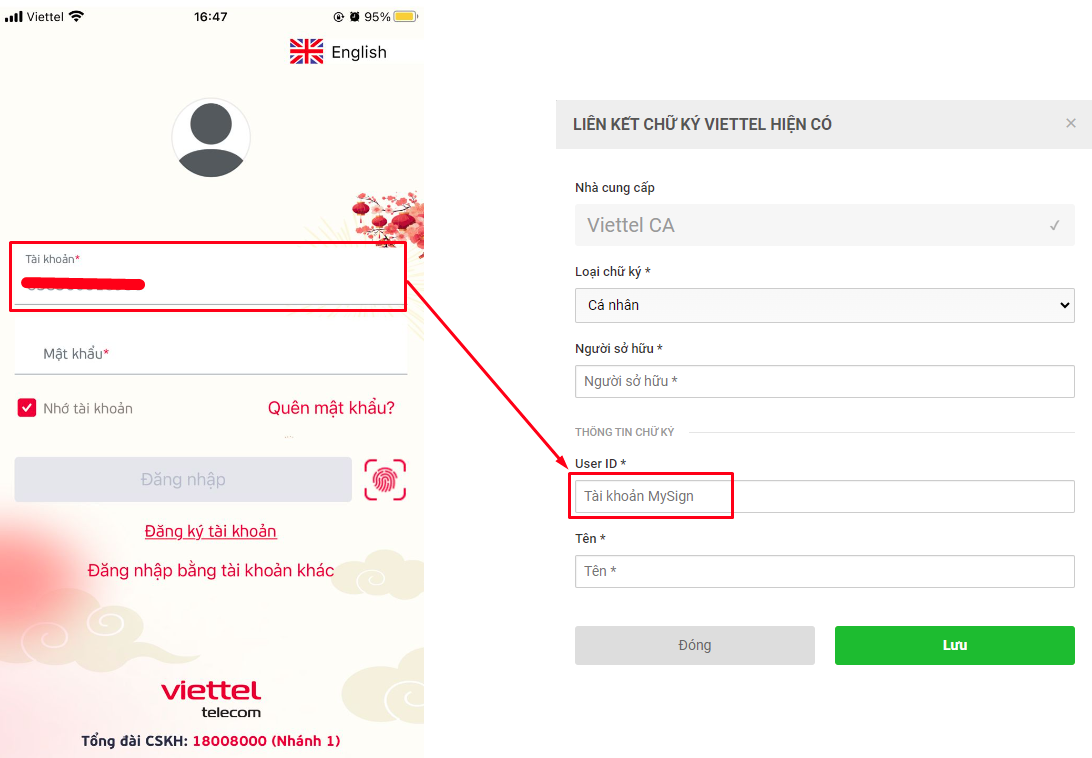Image resolution: width=1092 pixels, height=758 pixels.
Task: Switch language to English
Action: (x=359, y=52)
